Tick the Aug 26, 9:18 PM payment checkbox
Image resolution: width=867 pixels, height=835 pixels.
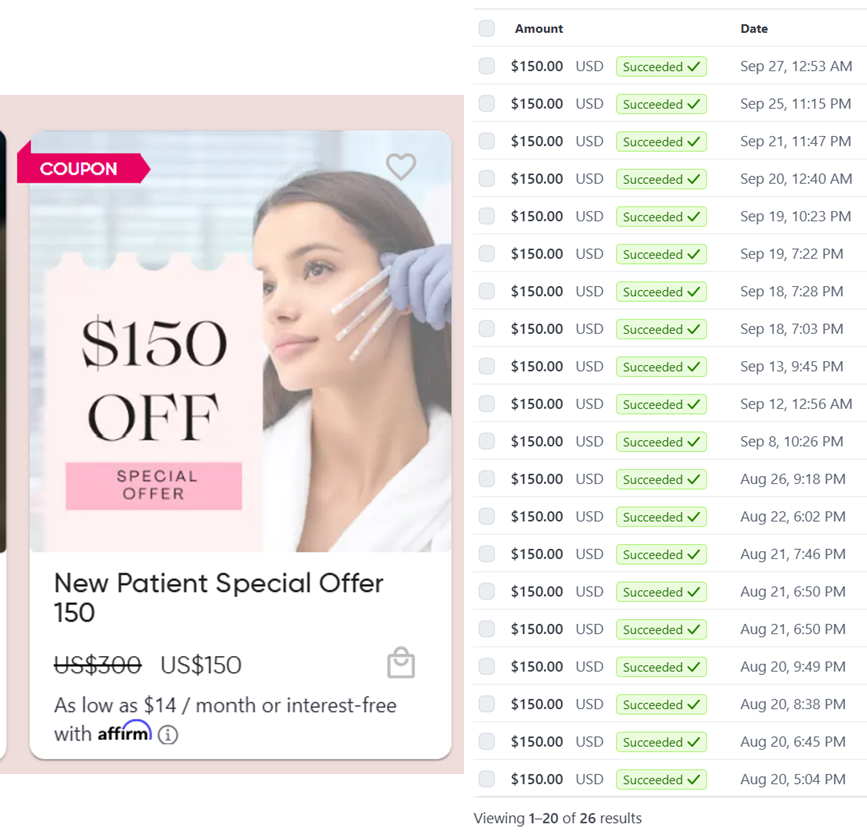(487, 479)
